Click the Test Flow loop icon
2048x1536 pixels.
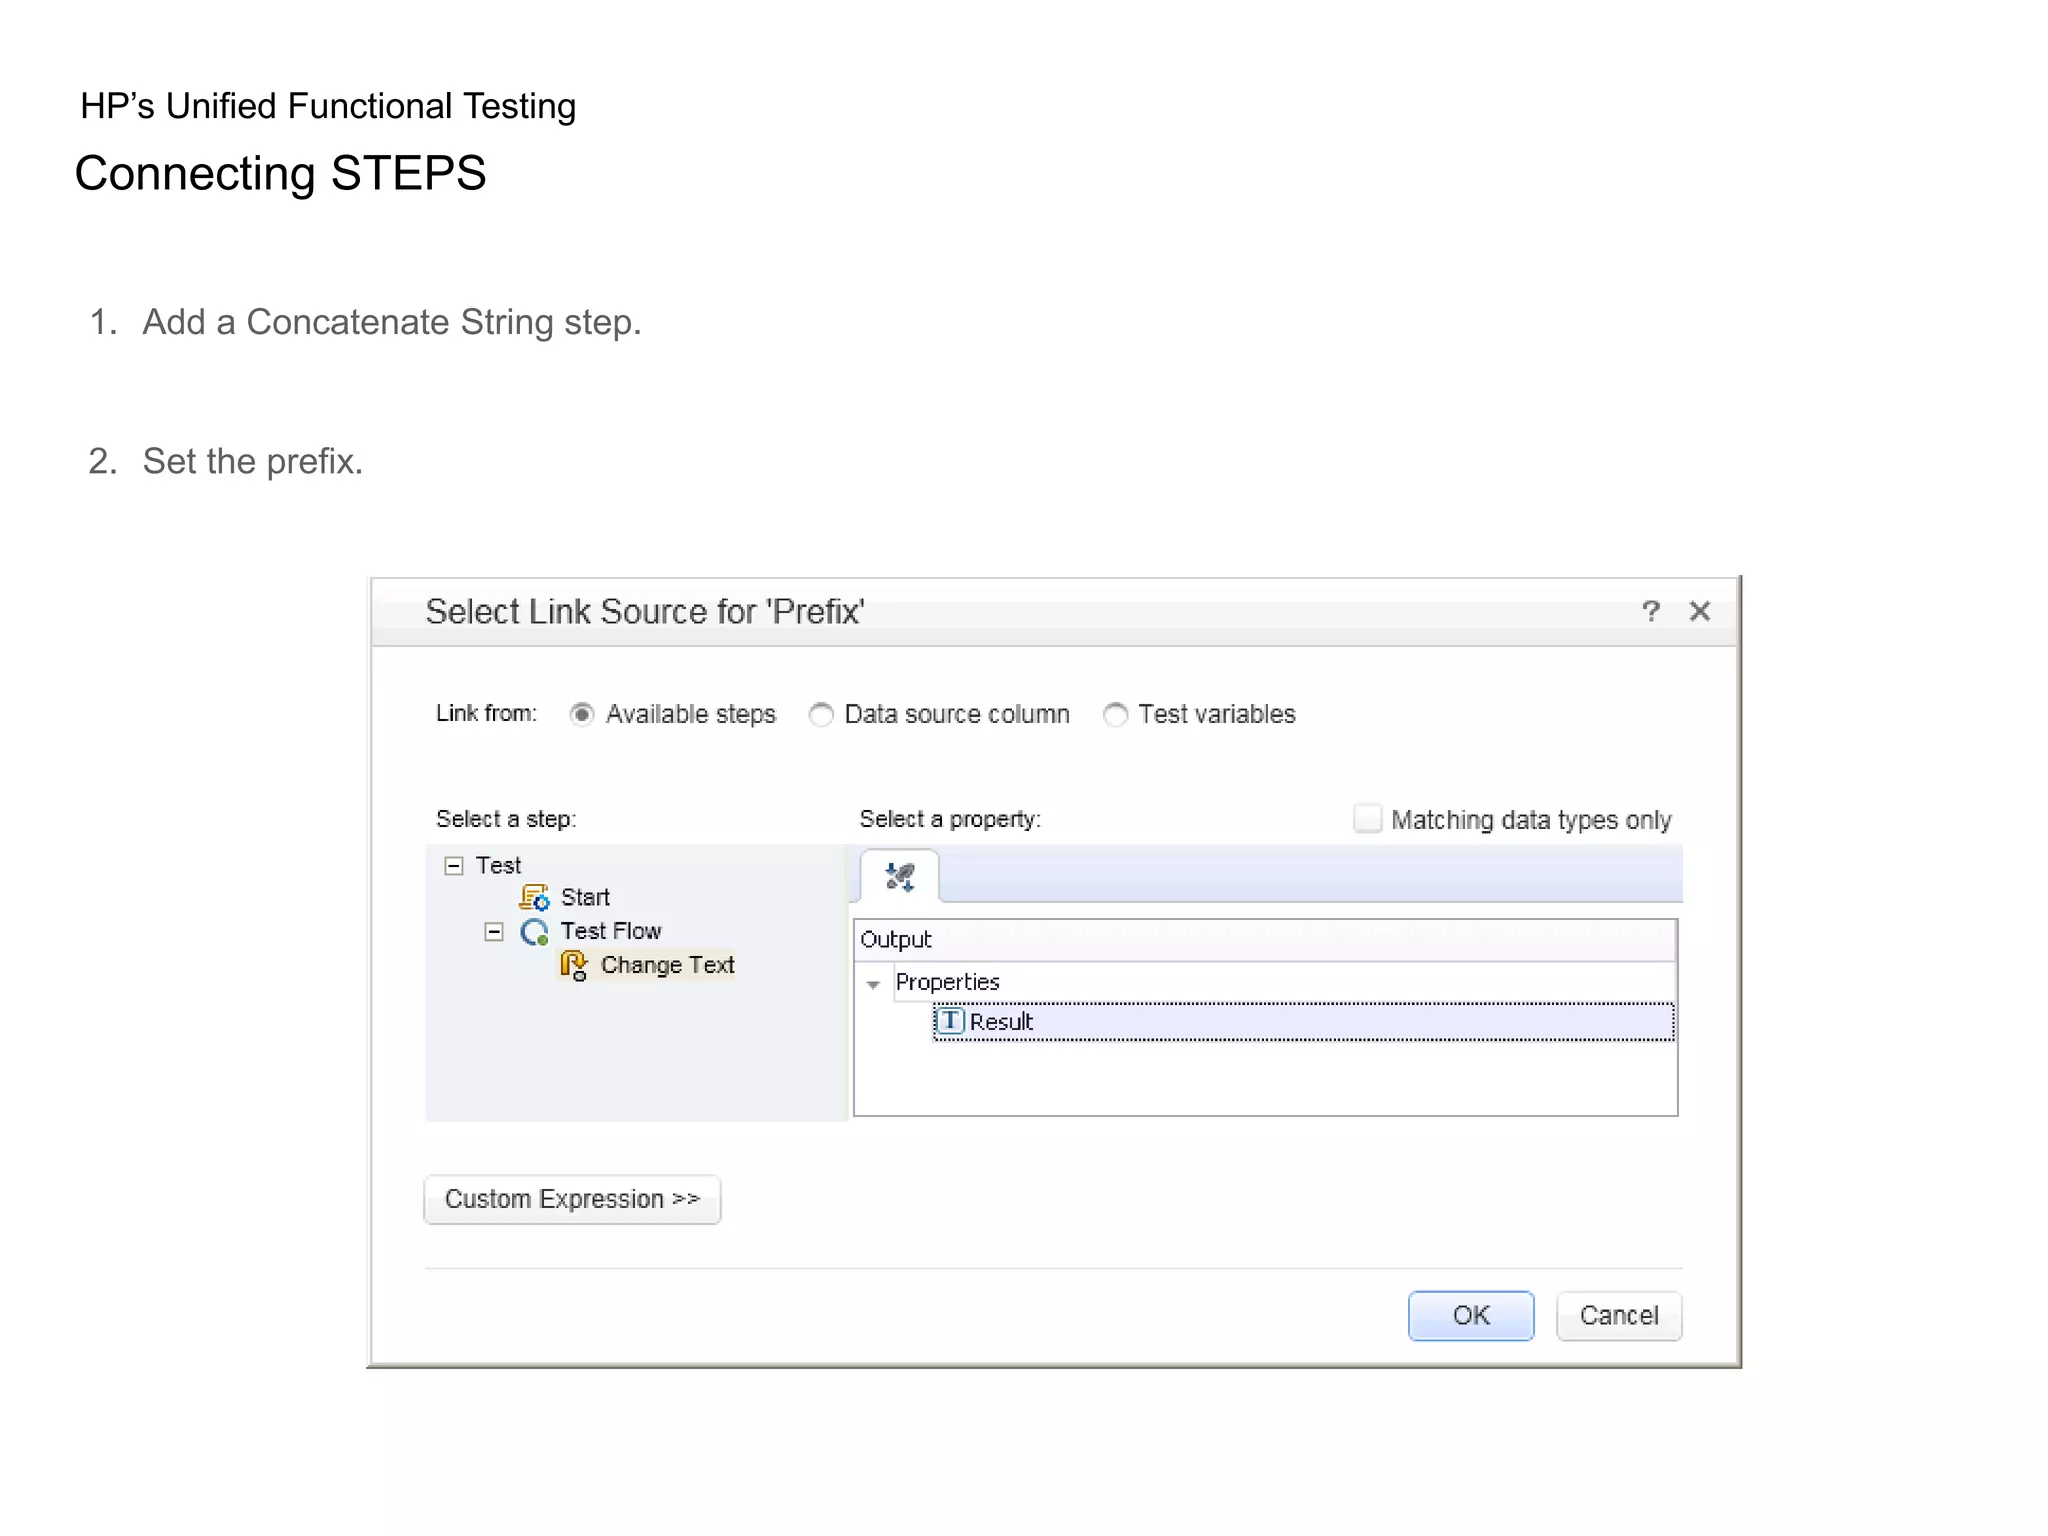(535, 932)
